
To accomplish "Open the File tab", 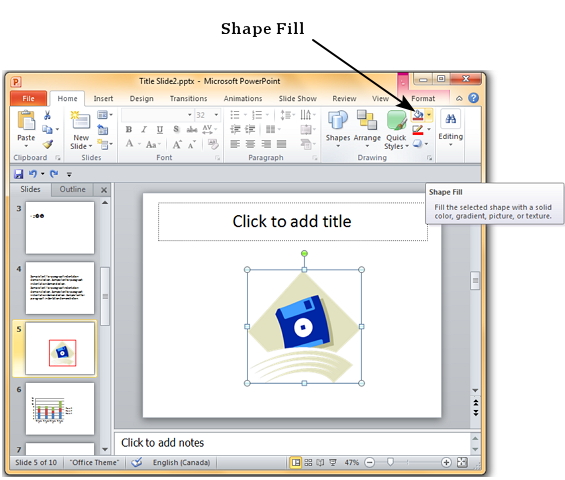I will (x=28, y=98).
